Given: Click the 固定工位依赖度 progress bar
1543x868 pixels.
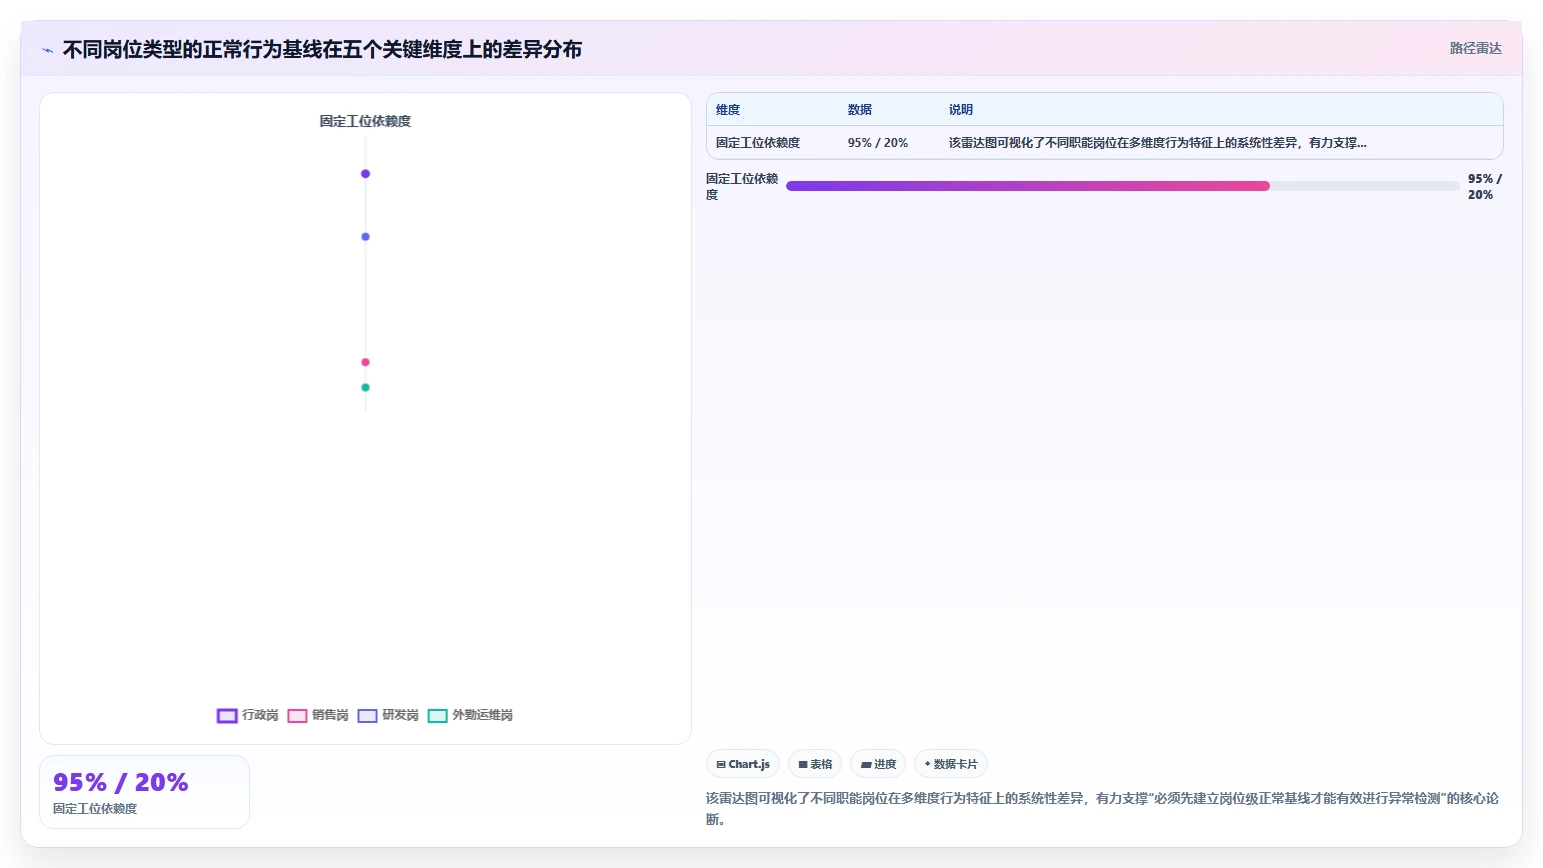Looking at the screenshot, I should point(1123,186).
